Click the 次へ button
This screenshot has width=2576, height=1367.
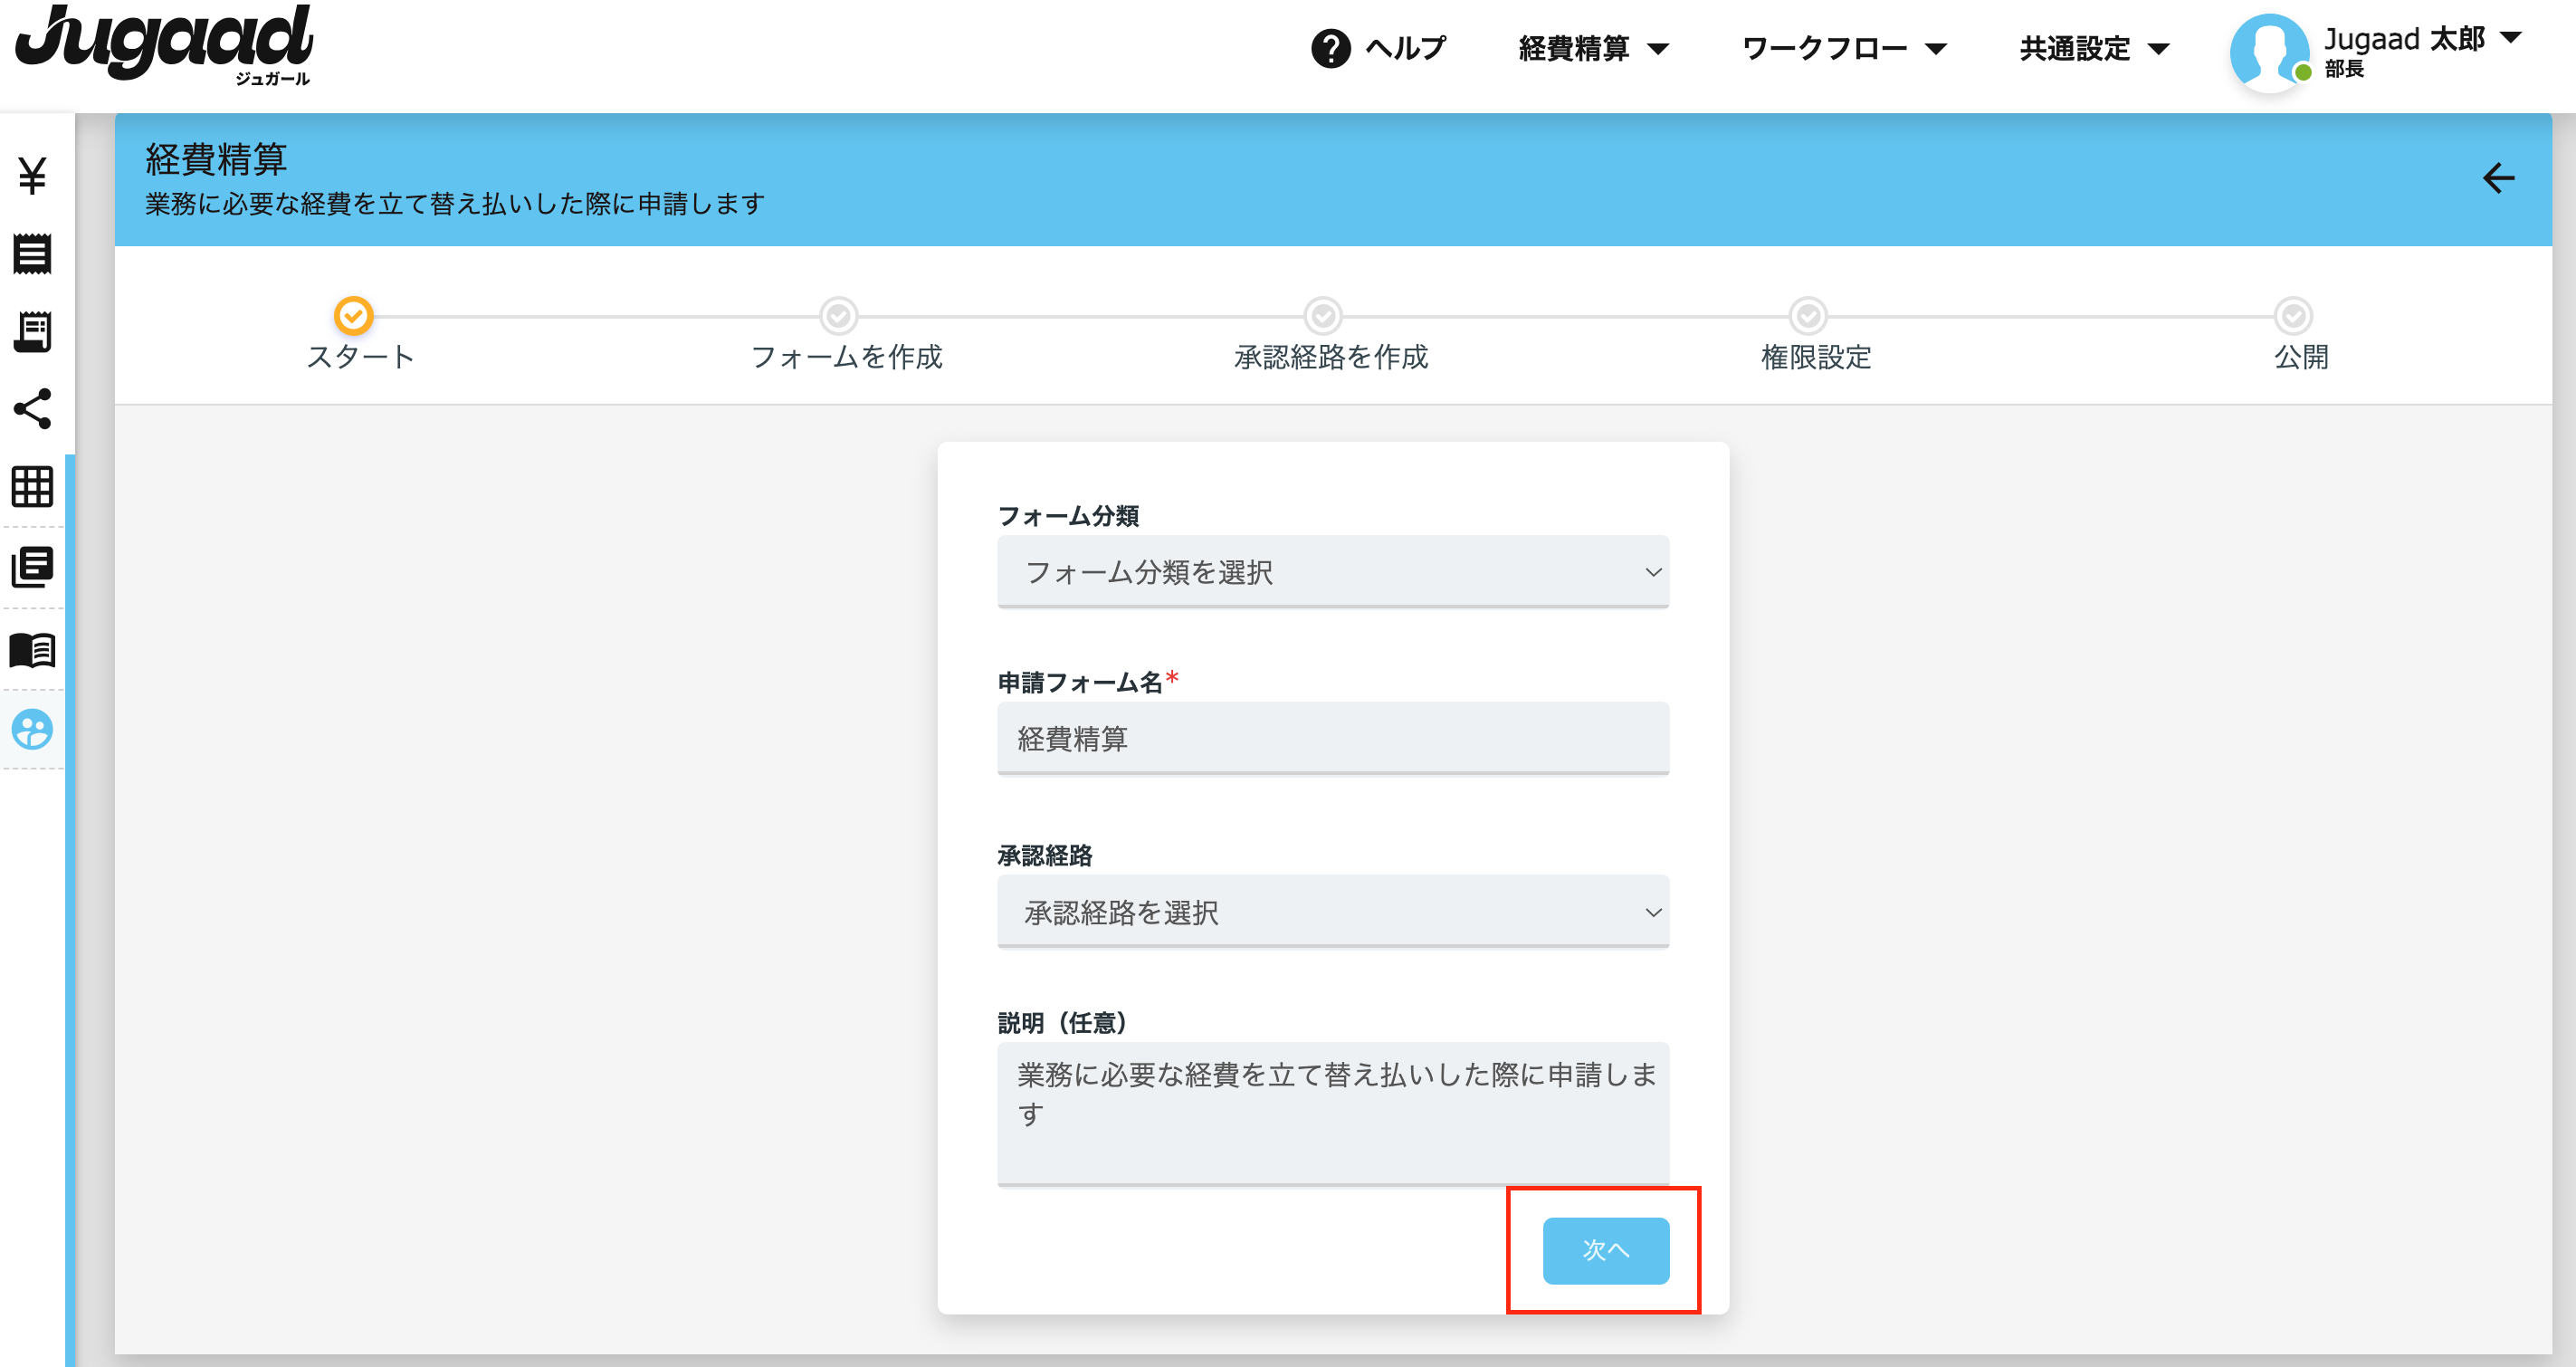tap(1605, 1250)
